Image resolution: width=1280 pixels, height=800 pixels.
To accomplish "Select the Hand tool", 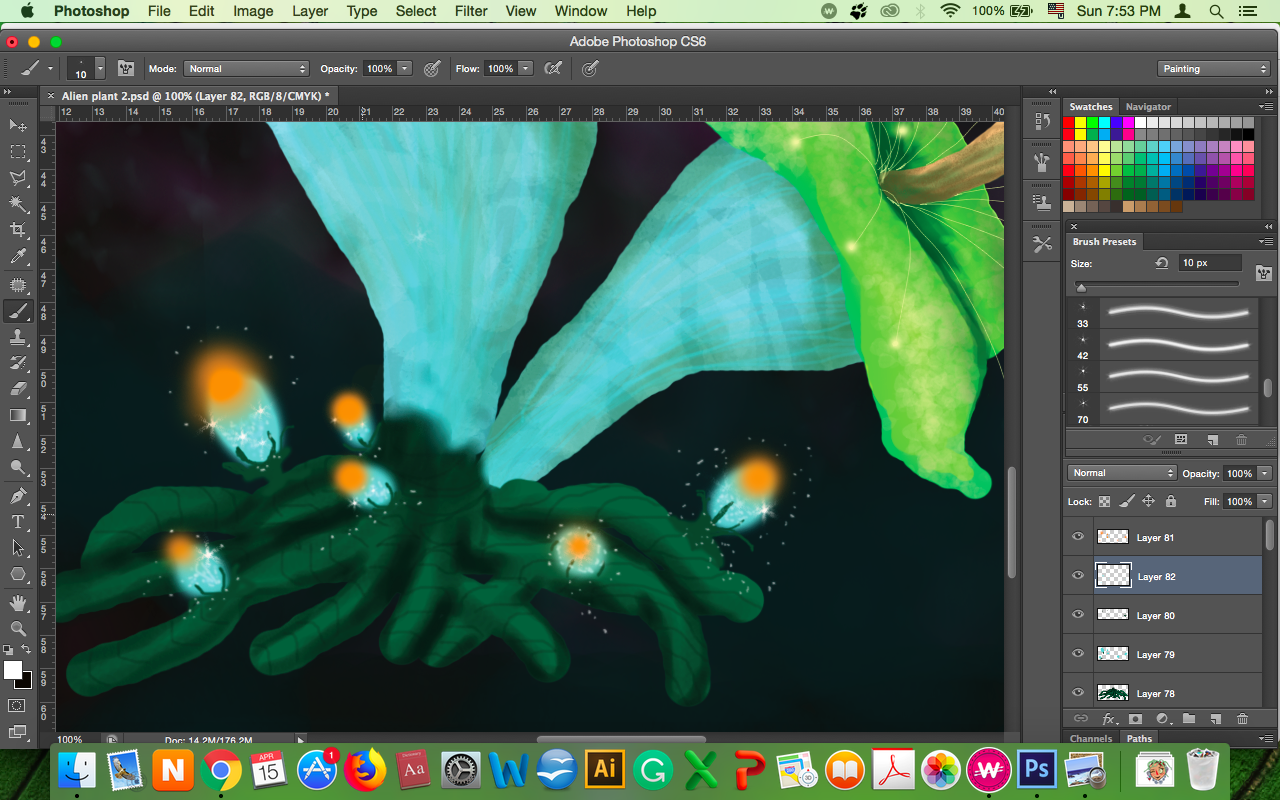I will (x=18, y=602).
